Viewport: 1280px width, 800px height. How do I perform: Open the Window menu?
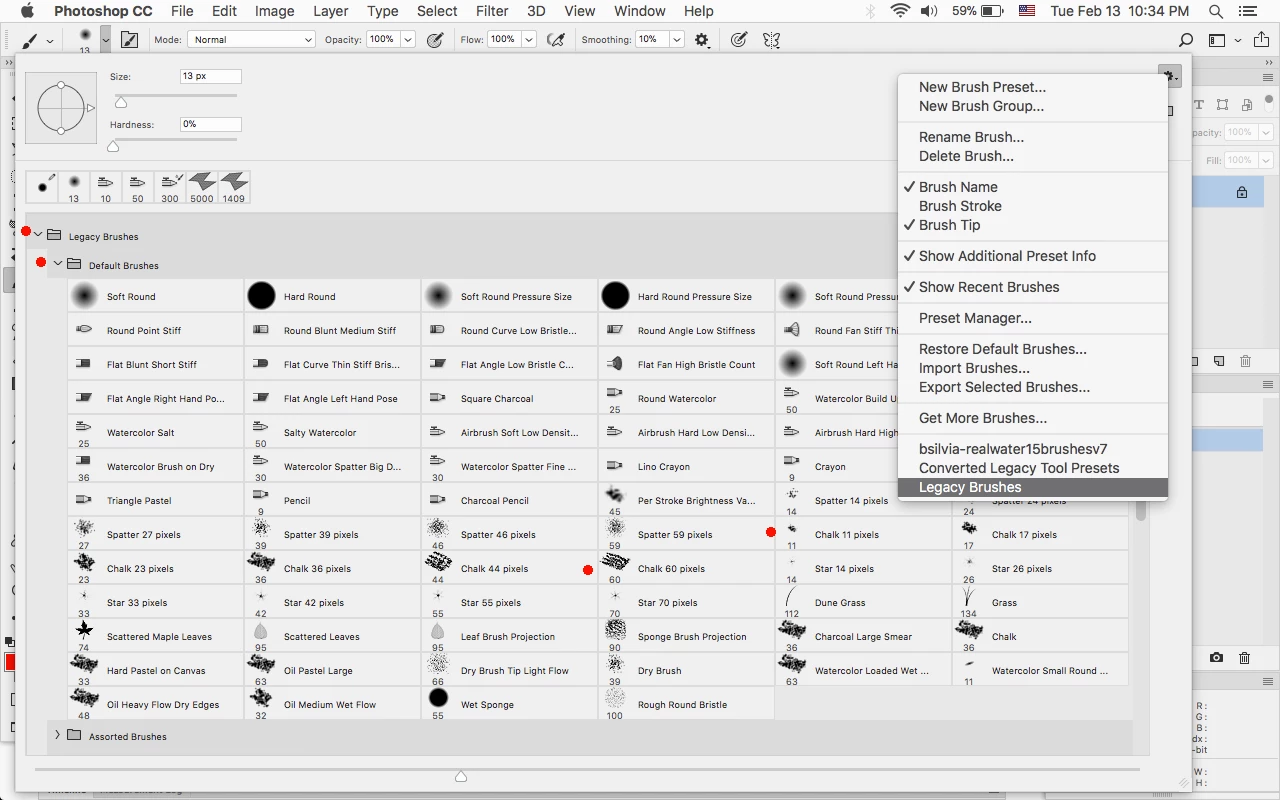(x=639, y=11)
